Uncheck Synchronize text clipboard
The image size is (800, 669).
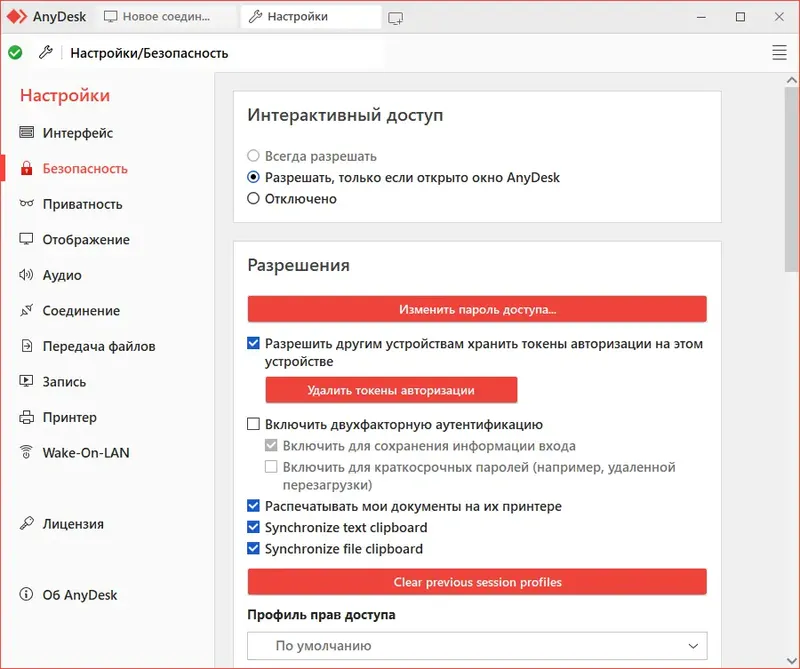(254, 527)
